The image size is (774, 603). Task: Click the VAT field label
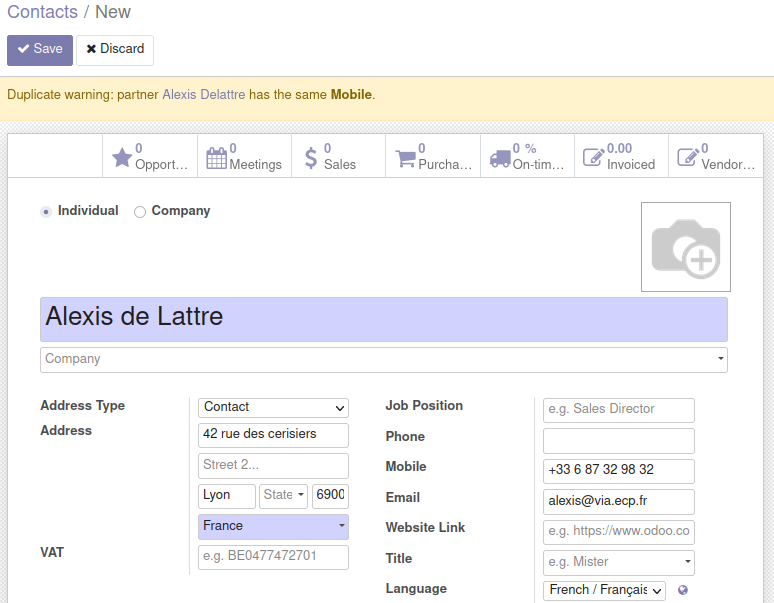click(52, 552)
